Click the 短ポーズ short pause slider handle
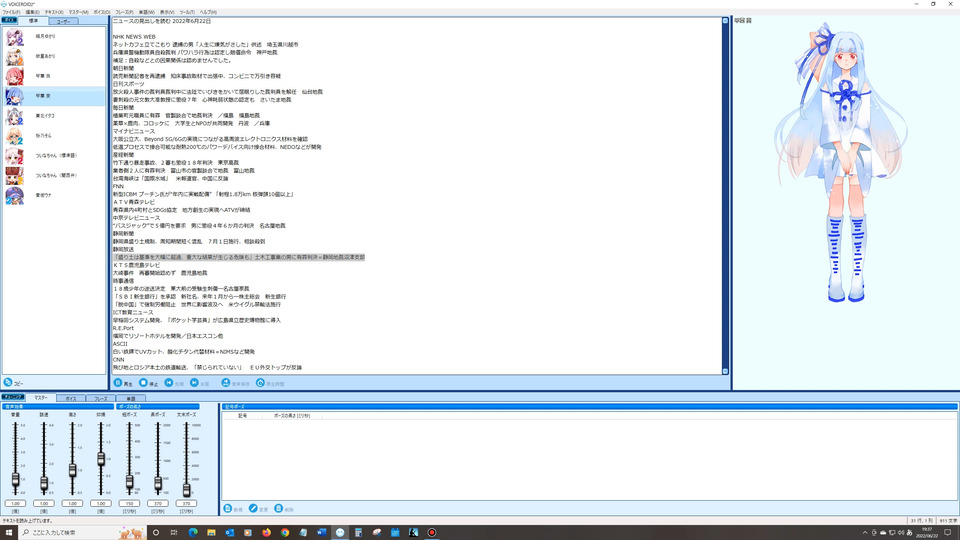The height and width of the screenshot is (540, 960). [x=129, y=482]
